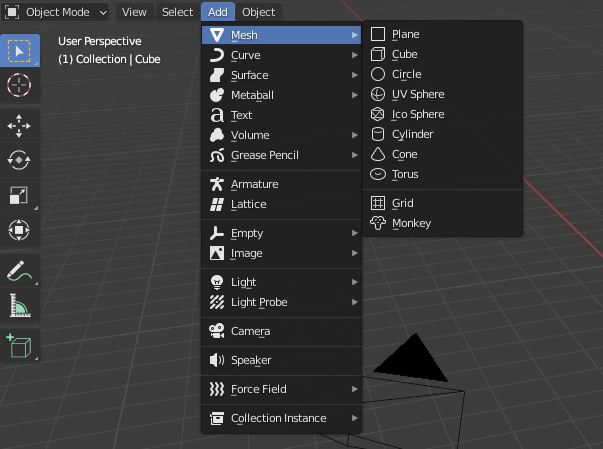This screenshot has width=603, height=449.
Task: Add an Armature object
Action: point(282,184)
